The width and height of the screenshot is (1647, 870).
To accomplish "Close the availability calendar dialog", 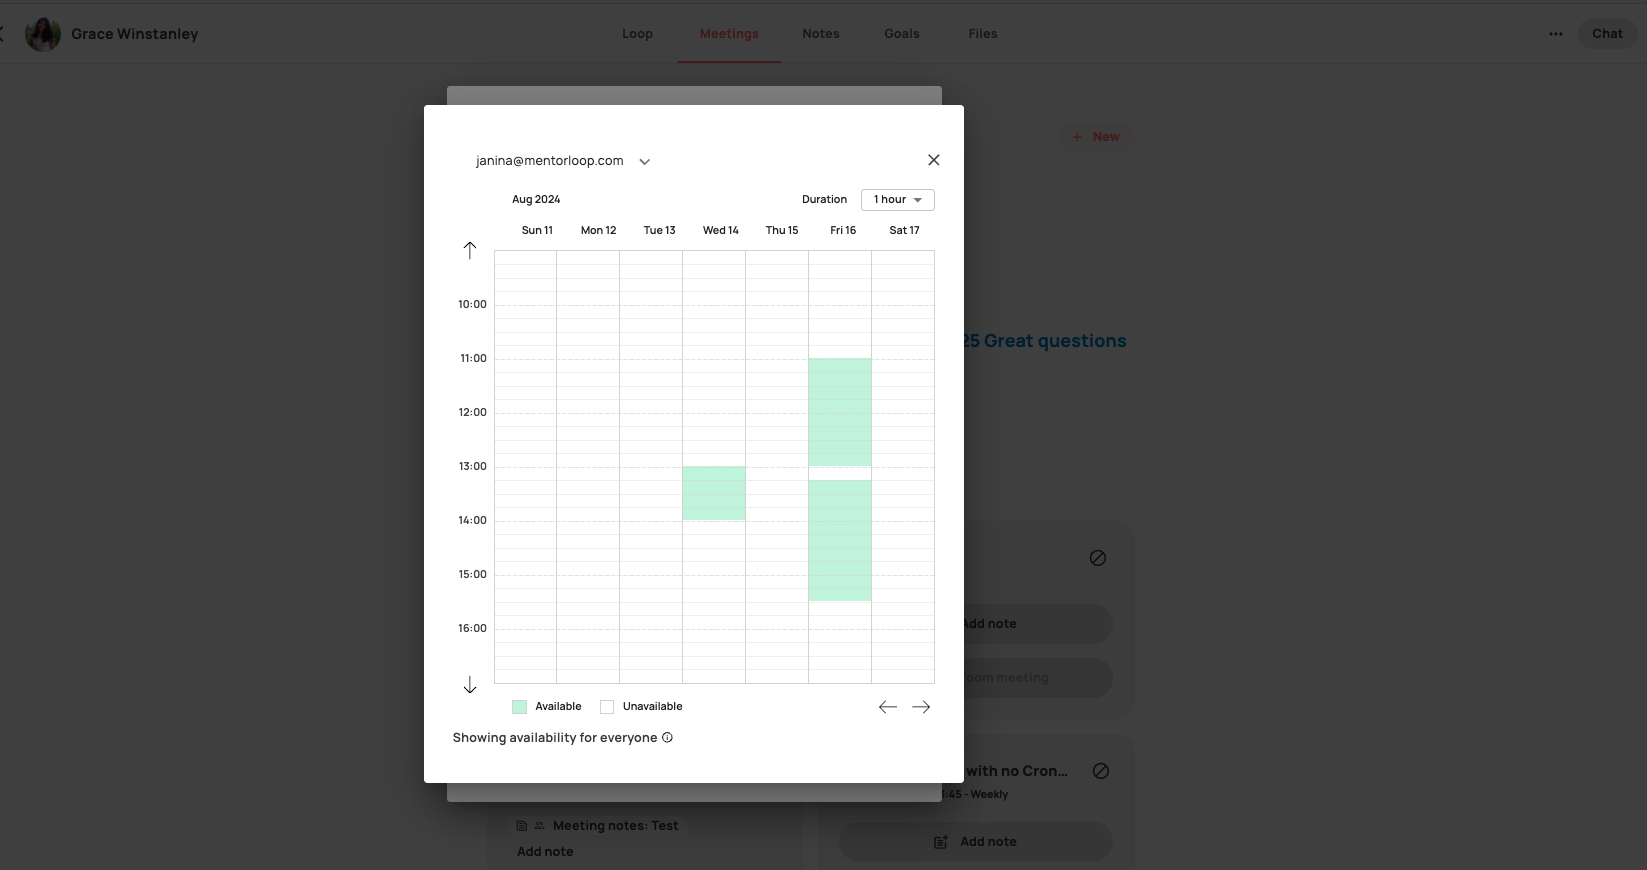I will click(x=933, y=160).
